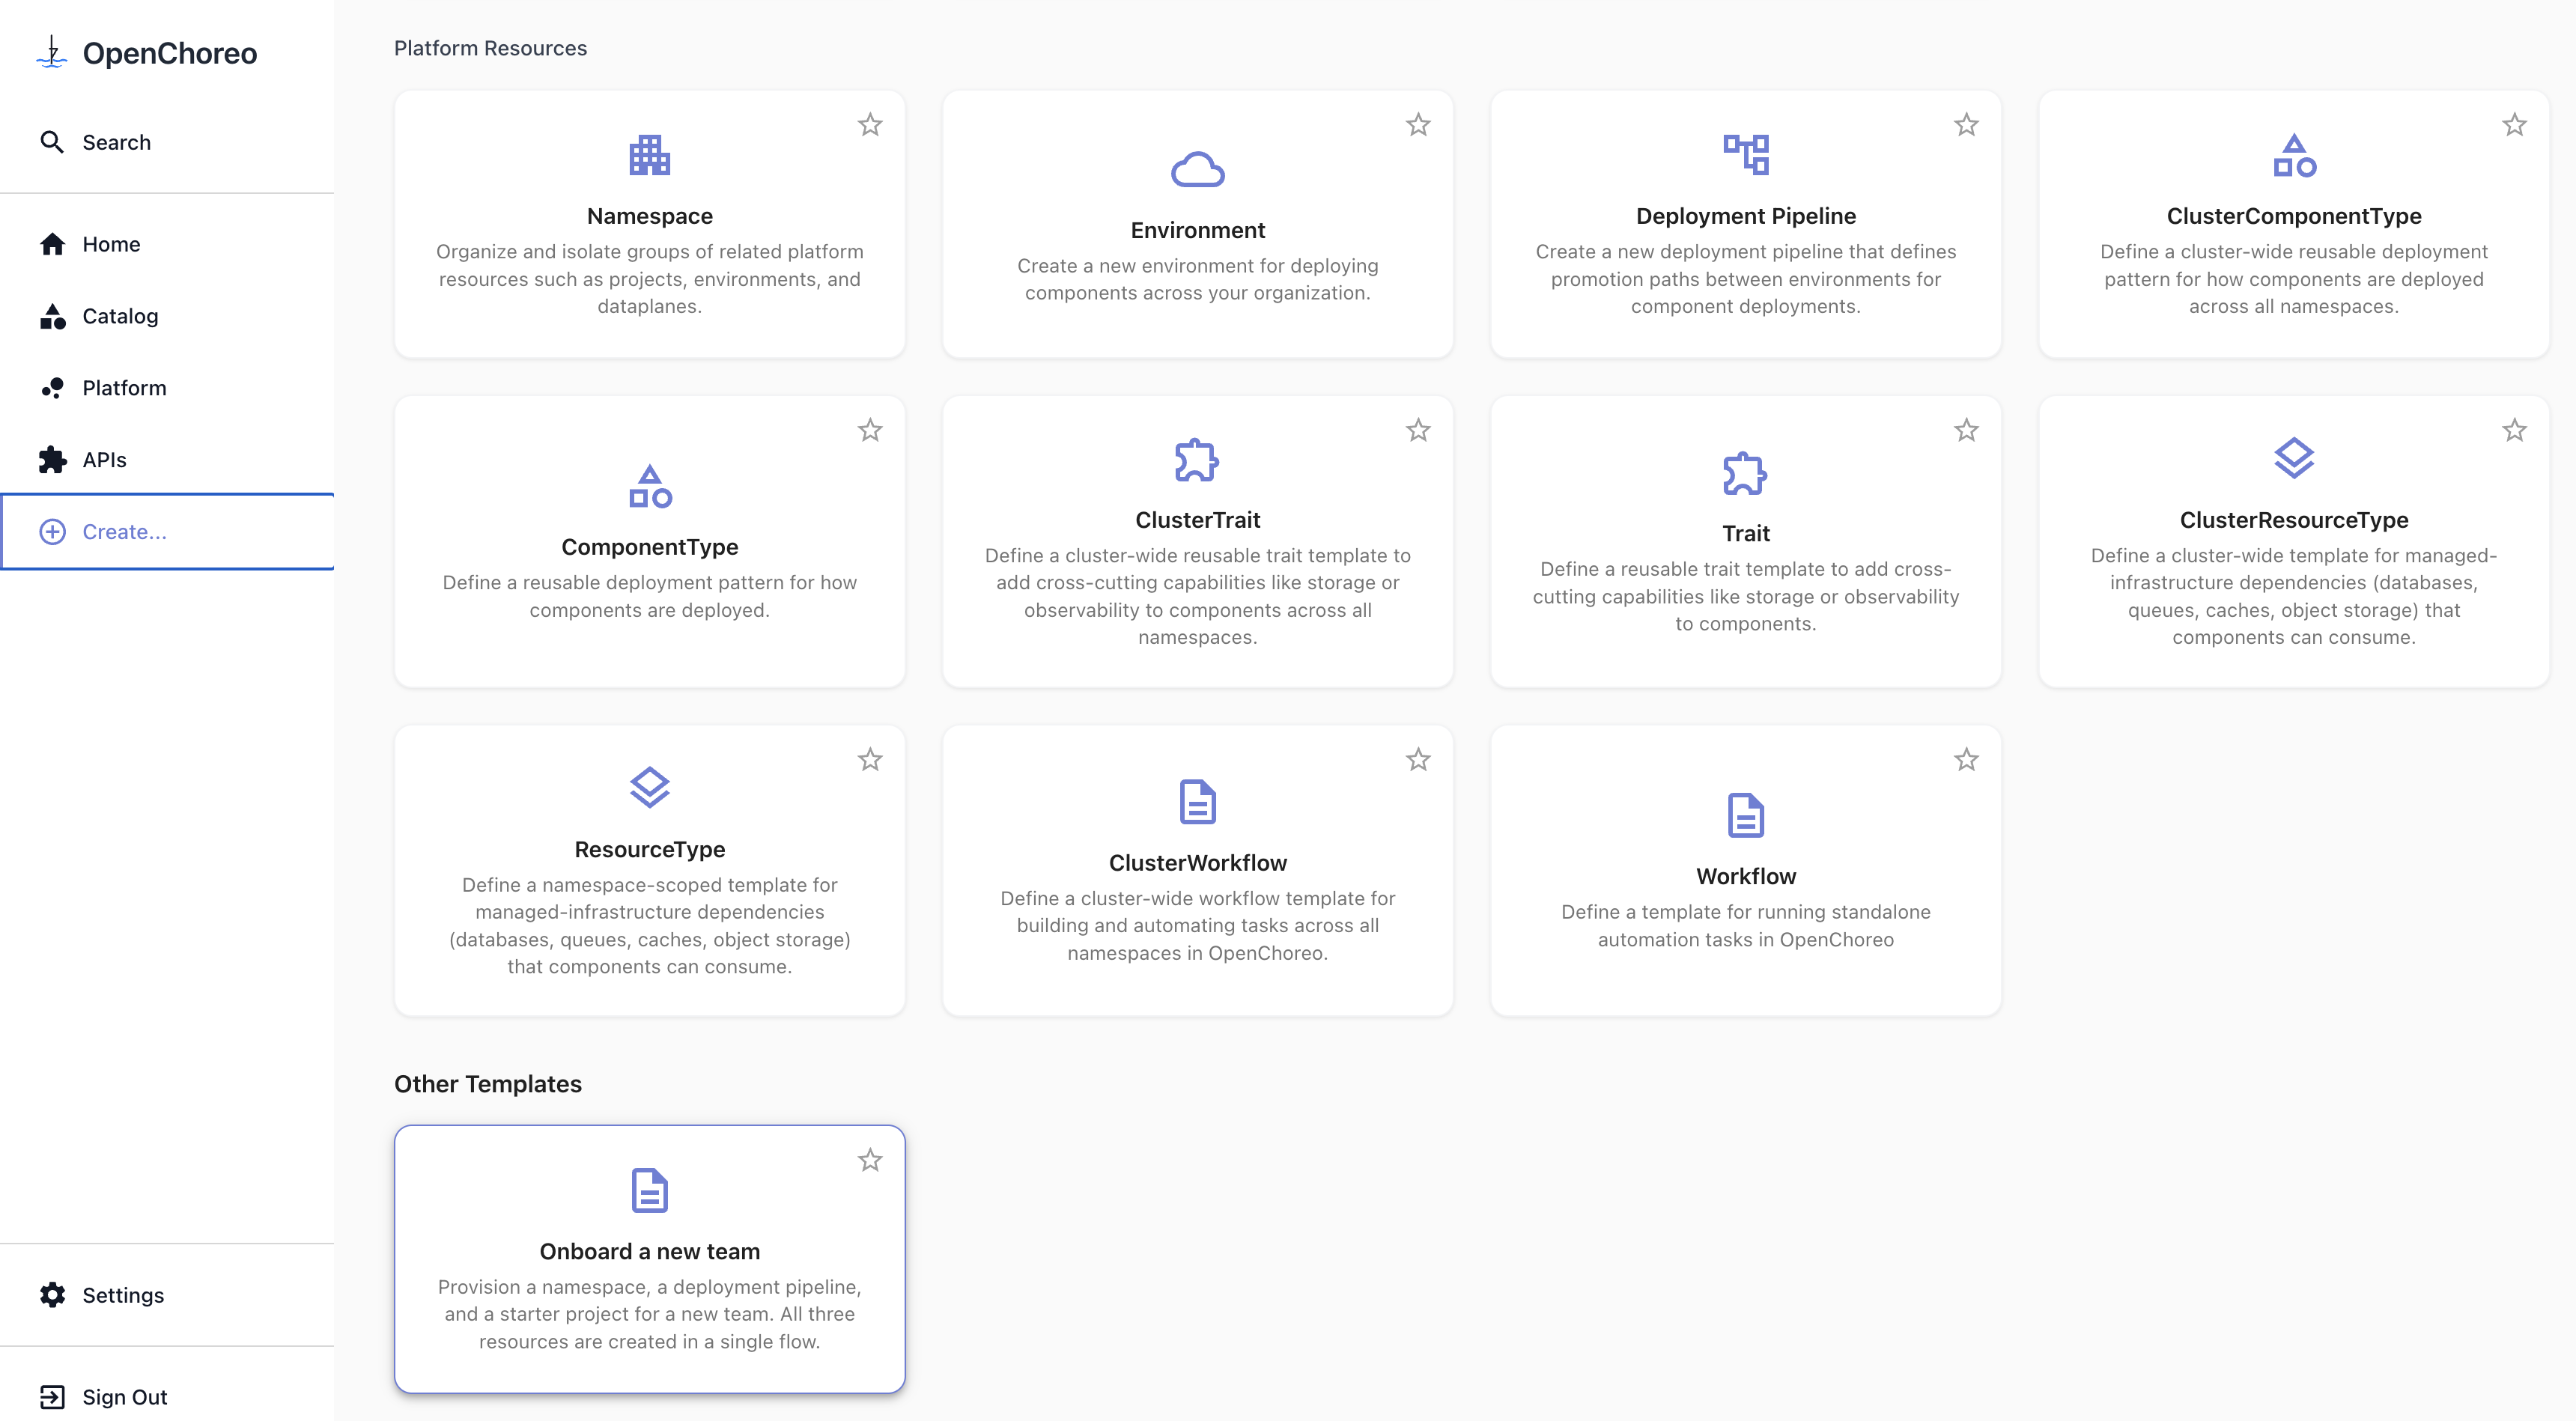Star the Onboard a new team template
2576x1421 pixels.
click(870, 1160)
